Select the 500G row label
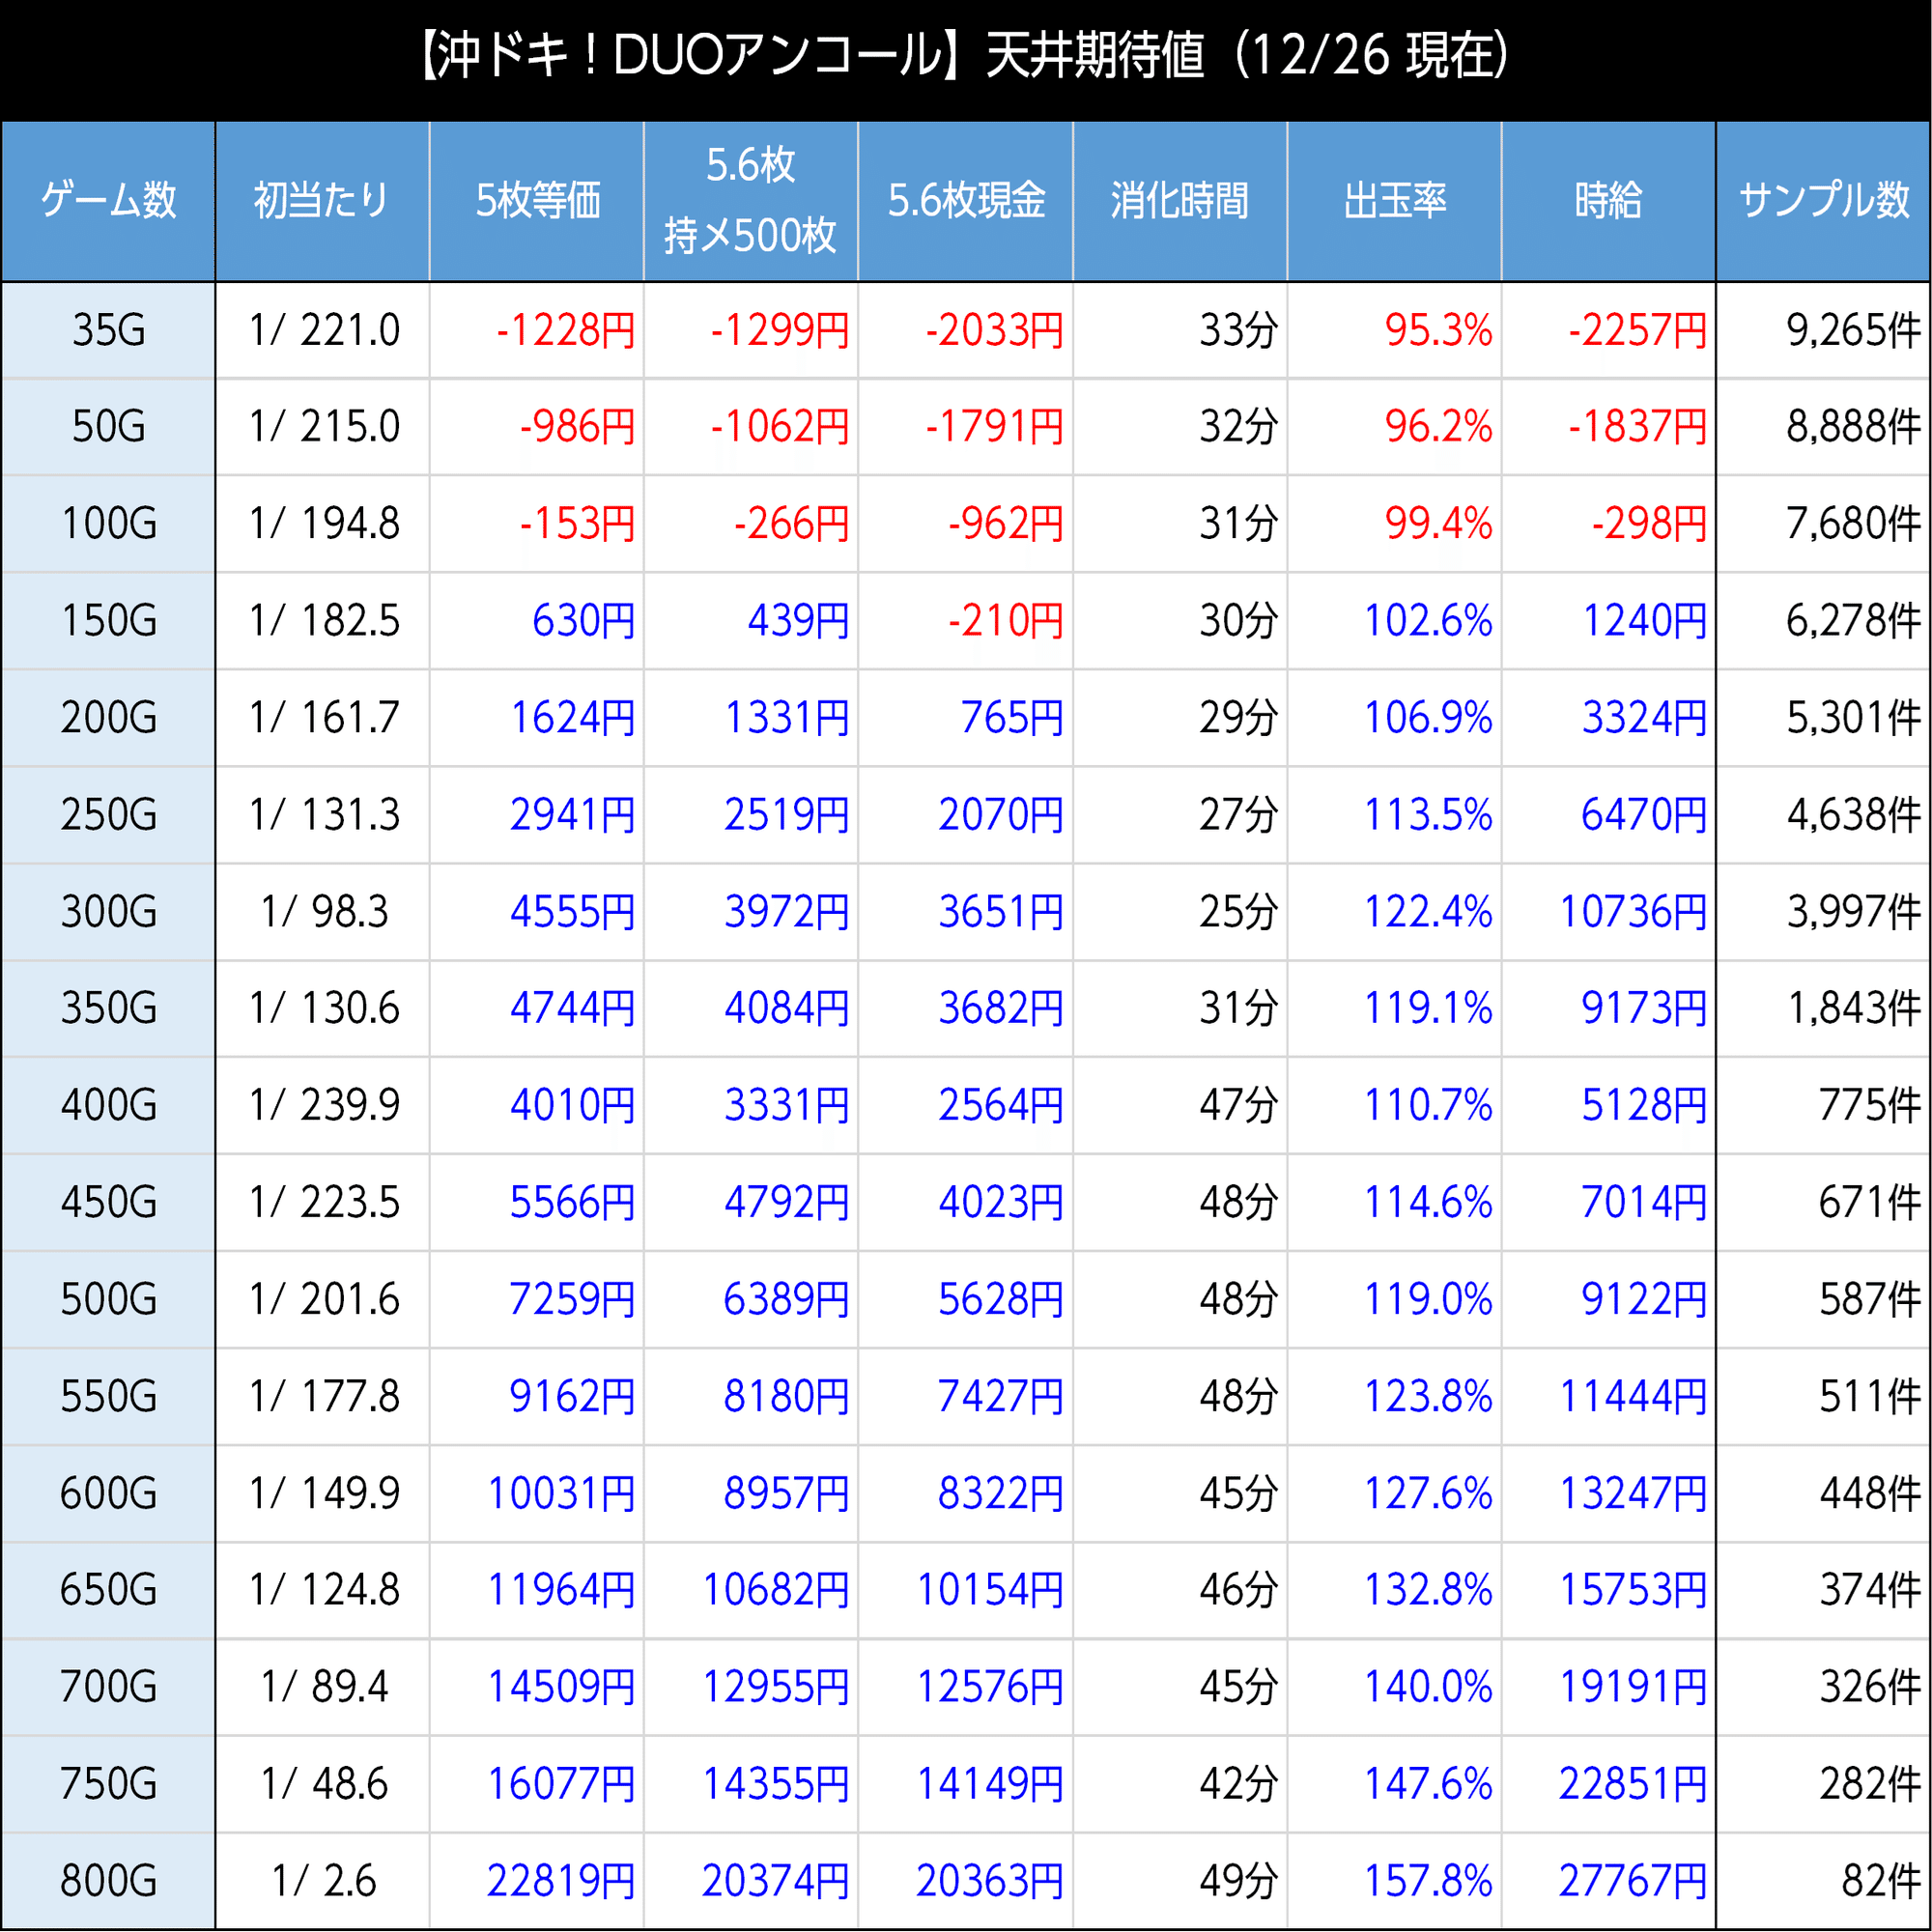Image resolution: width=1932 pixels, height=1932 pixels. tap(108, 1299)
